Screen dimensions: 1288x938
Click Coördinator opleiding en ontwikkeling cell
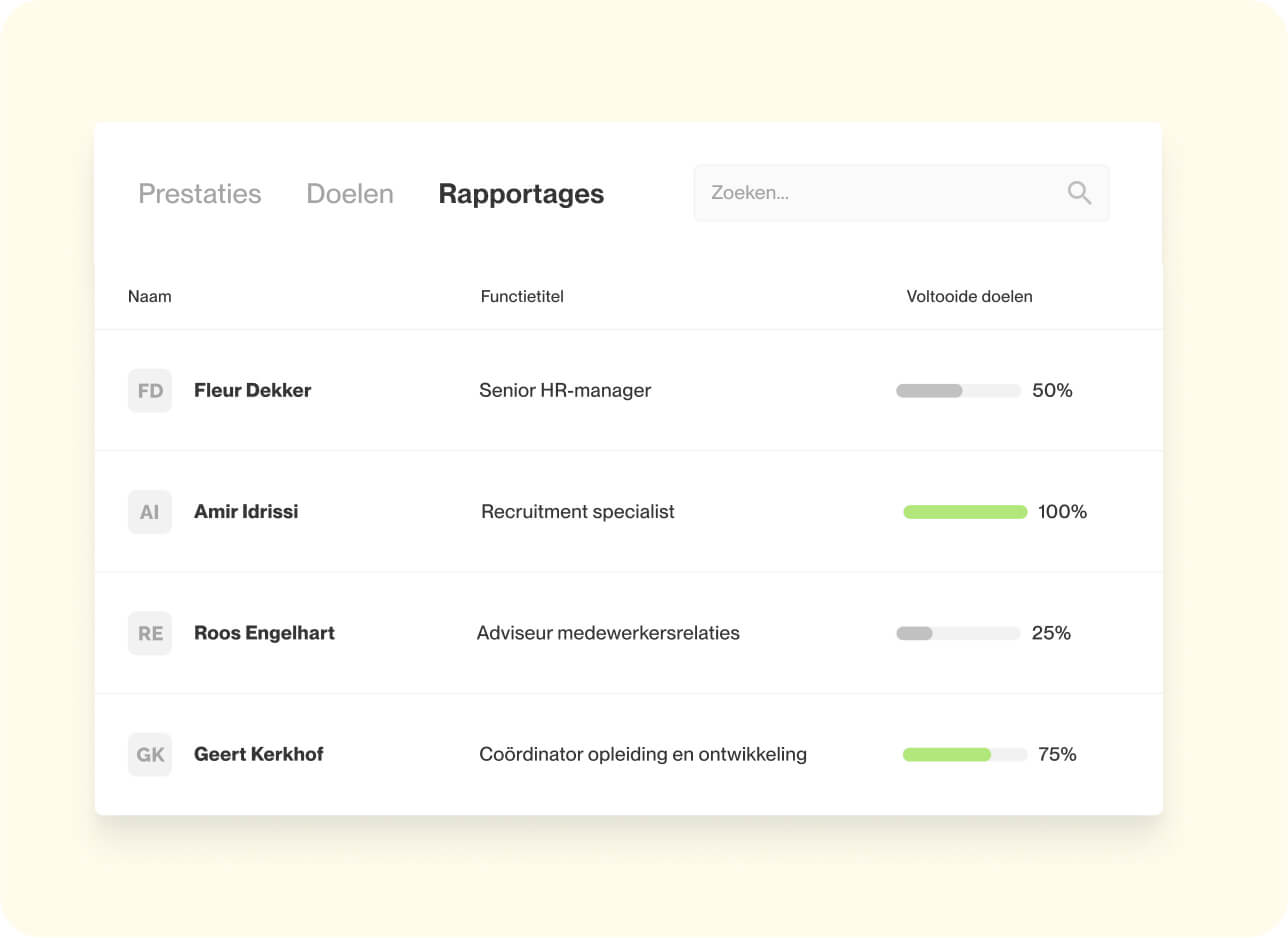coord(643,755)
